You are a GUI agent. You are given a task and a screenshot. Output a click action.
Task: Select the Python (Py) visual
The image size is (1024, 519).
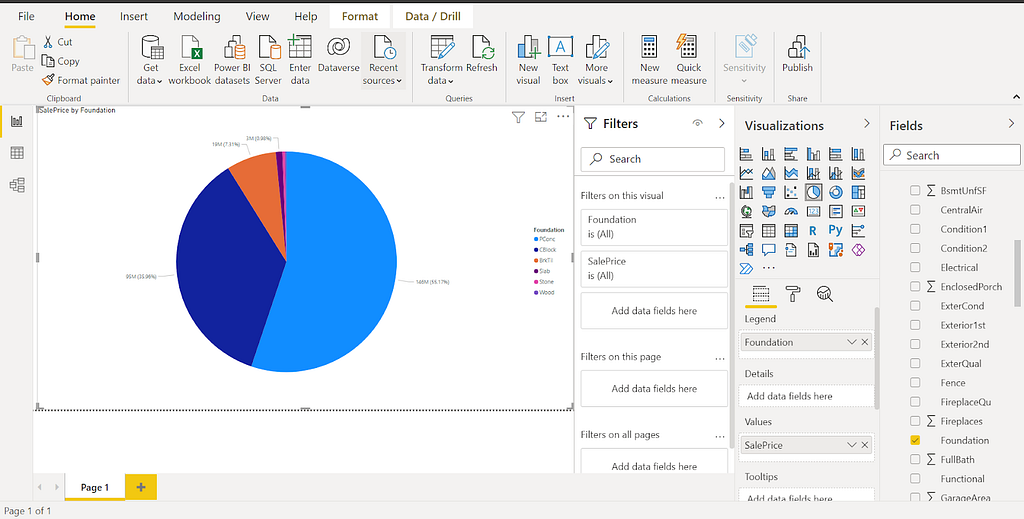coord(835,230)
